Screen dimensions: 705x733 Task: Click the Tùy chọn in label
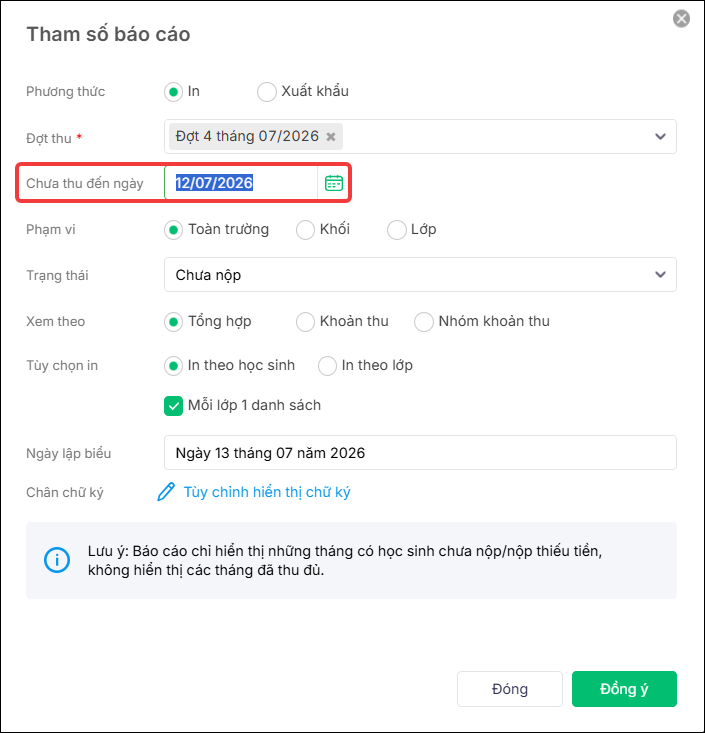point(62,366)
